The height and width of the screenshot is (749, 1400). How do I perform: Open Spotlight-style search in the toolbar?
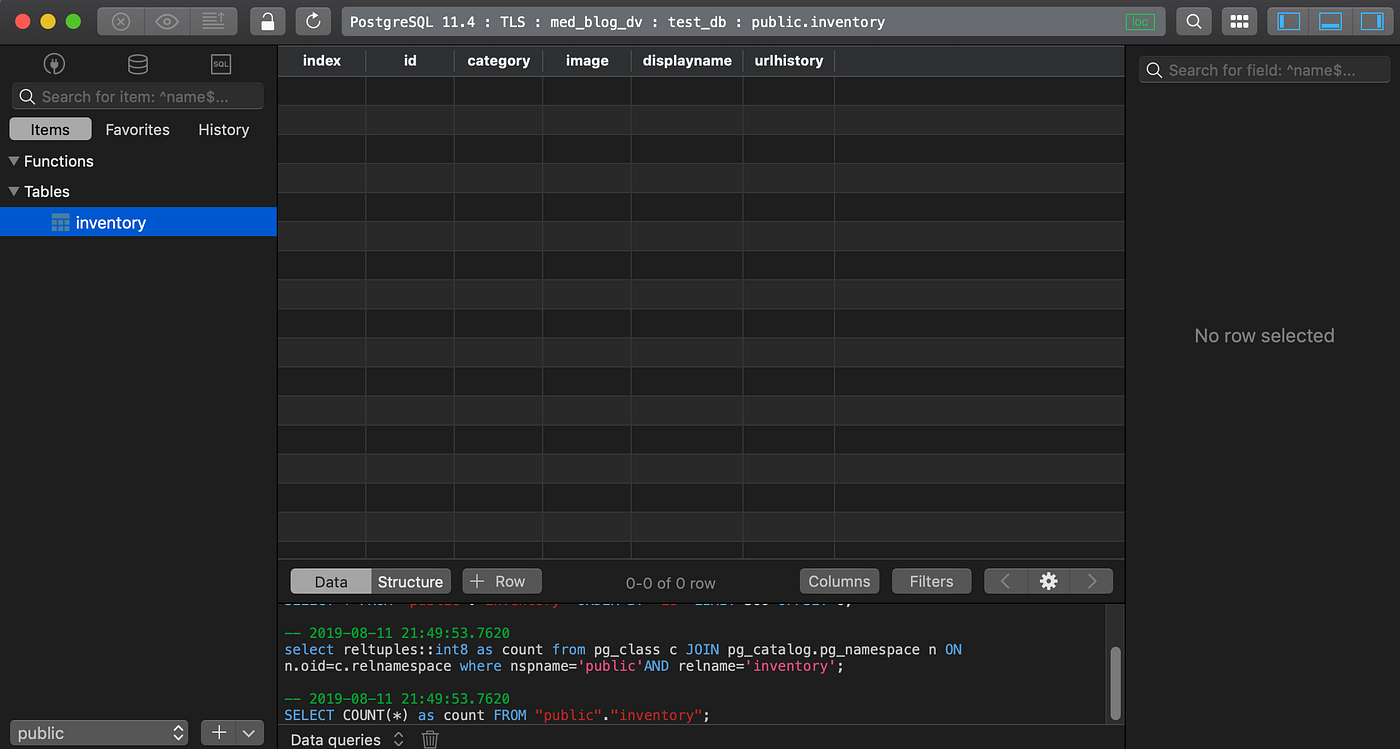(1193, 21)
